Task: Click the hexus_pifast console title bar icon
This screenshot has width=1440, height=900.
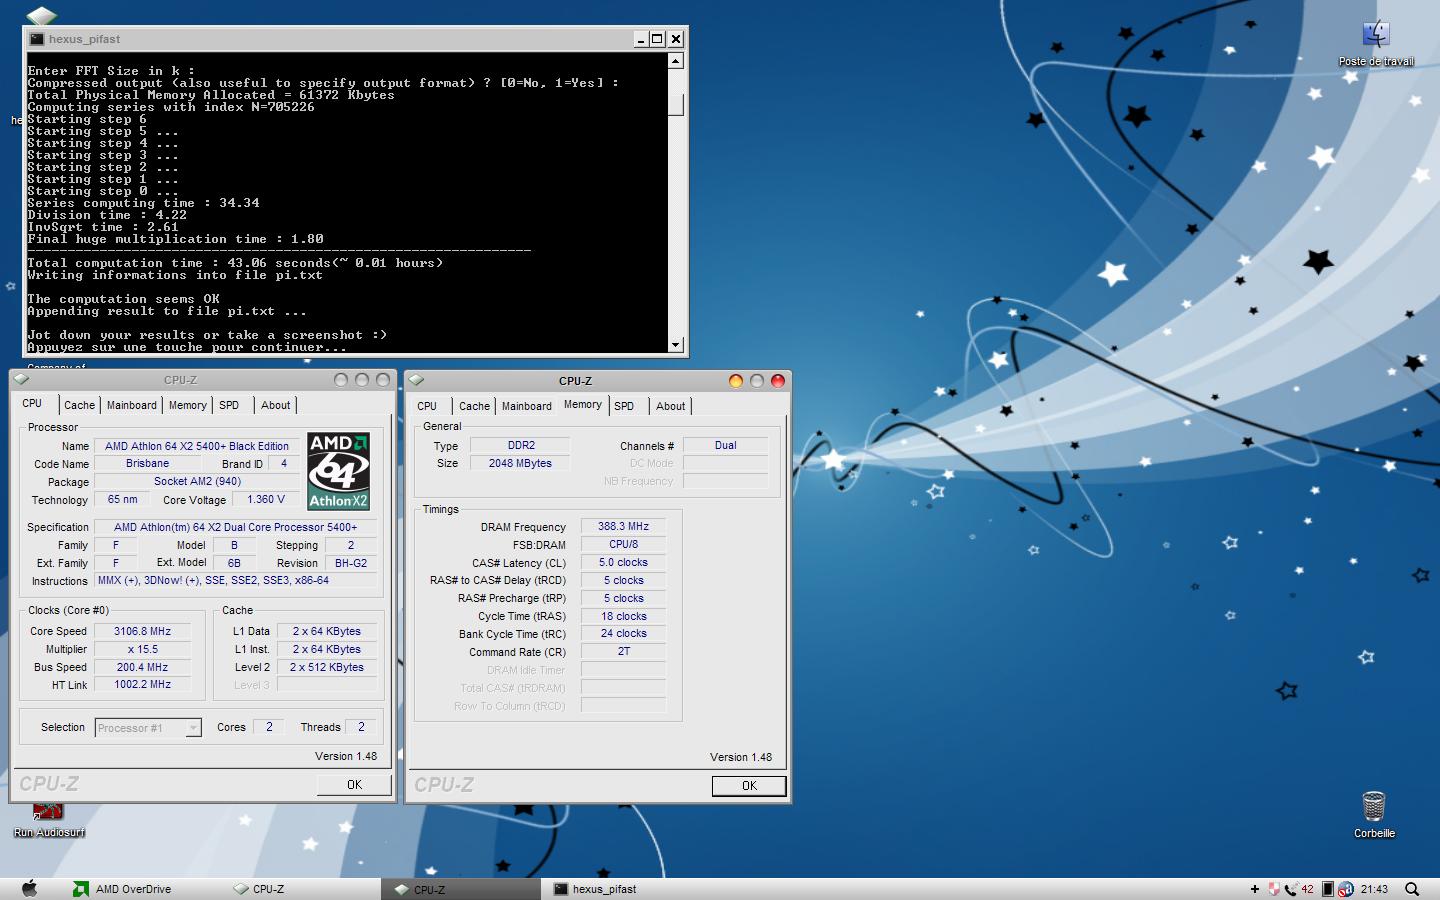Action: click(x=37, y=39)
